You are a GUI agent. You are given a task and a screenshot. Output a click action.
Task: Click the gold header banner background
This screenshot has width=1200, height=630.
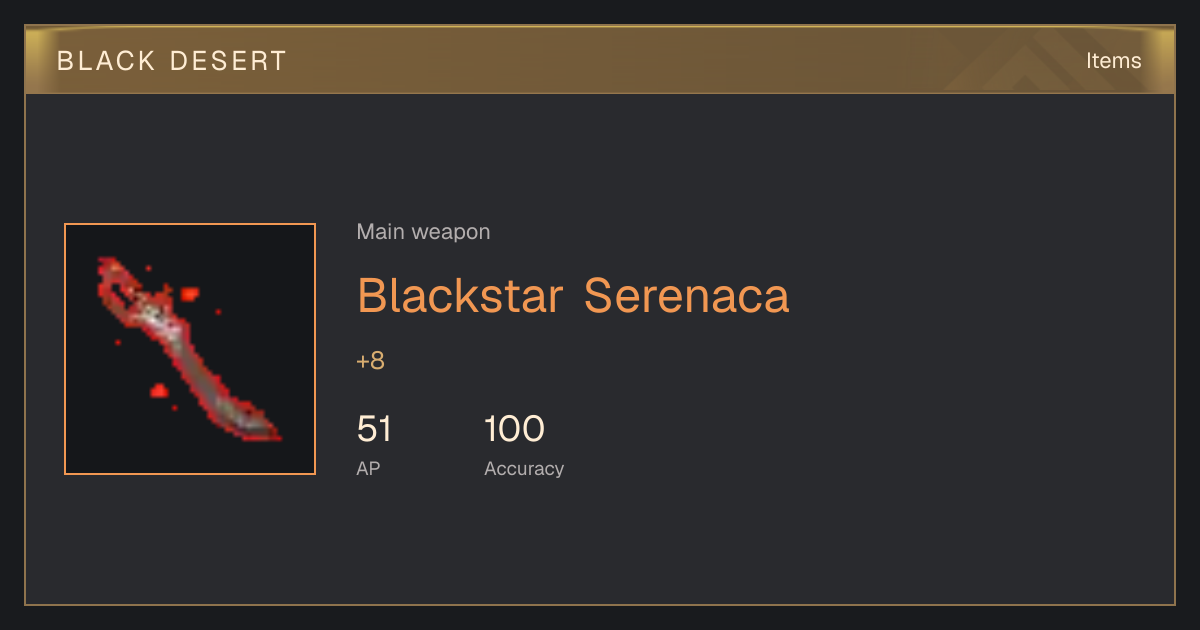600,61
